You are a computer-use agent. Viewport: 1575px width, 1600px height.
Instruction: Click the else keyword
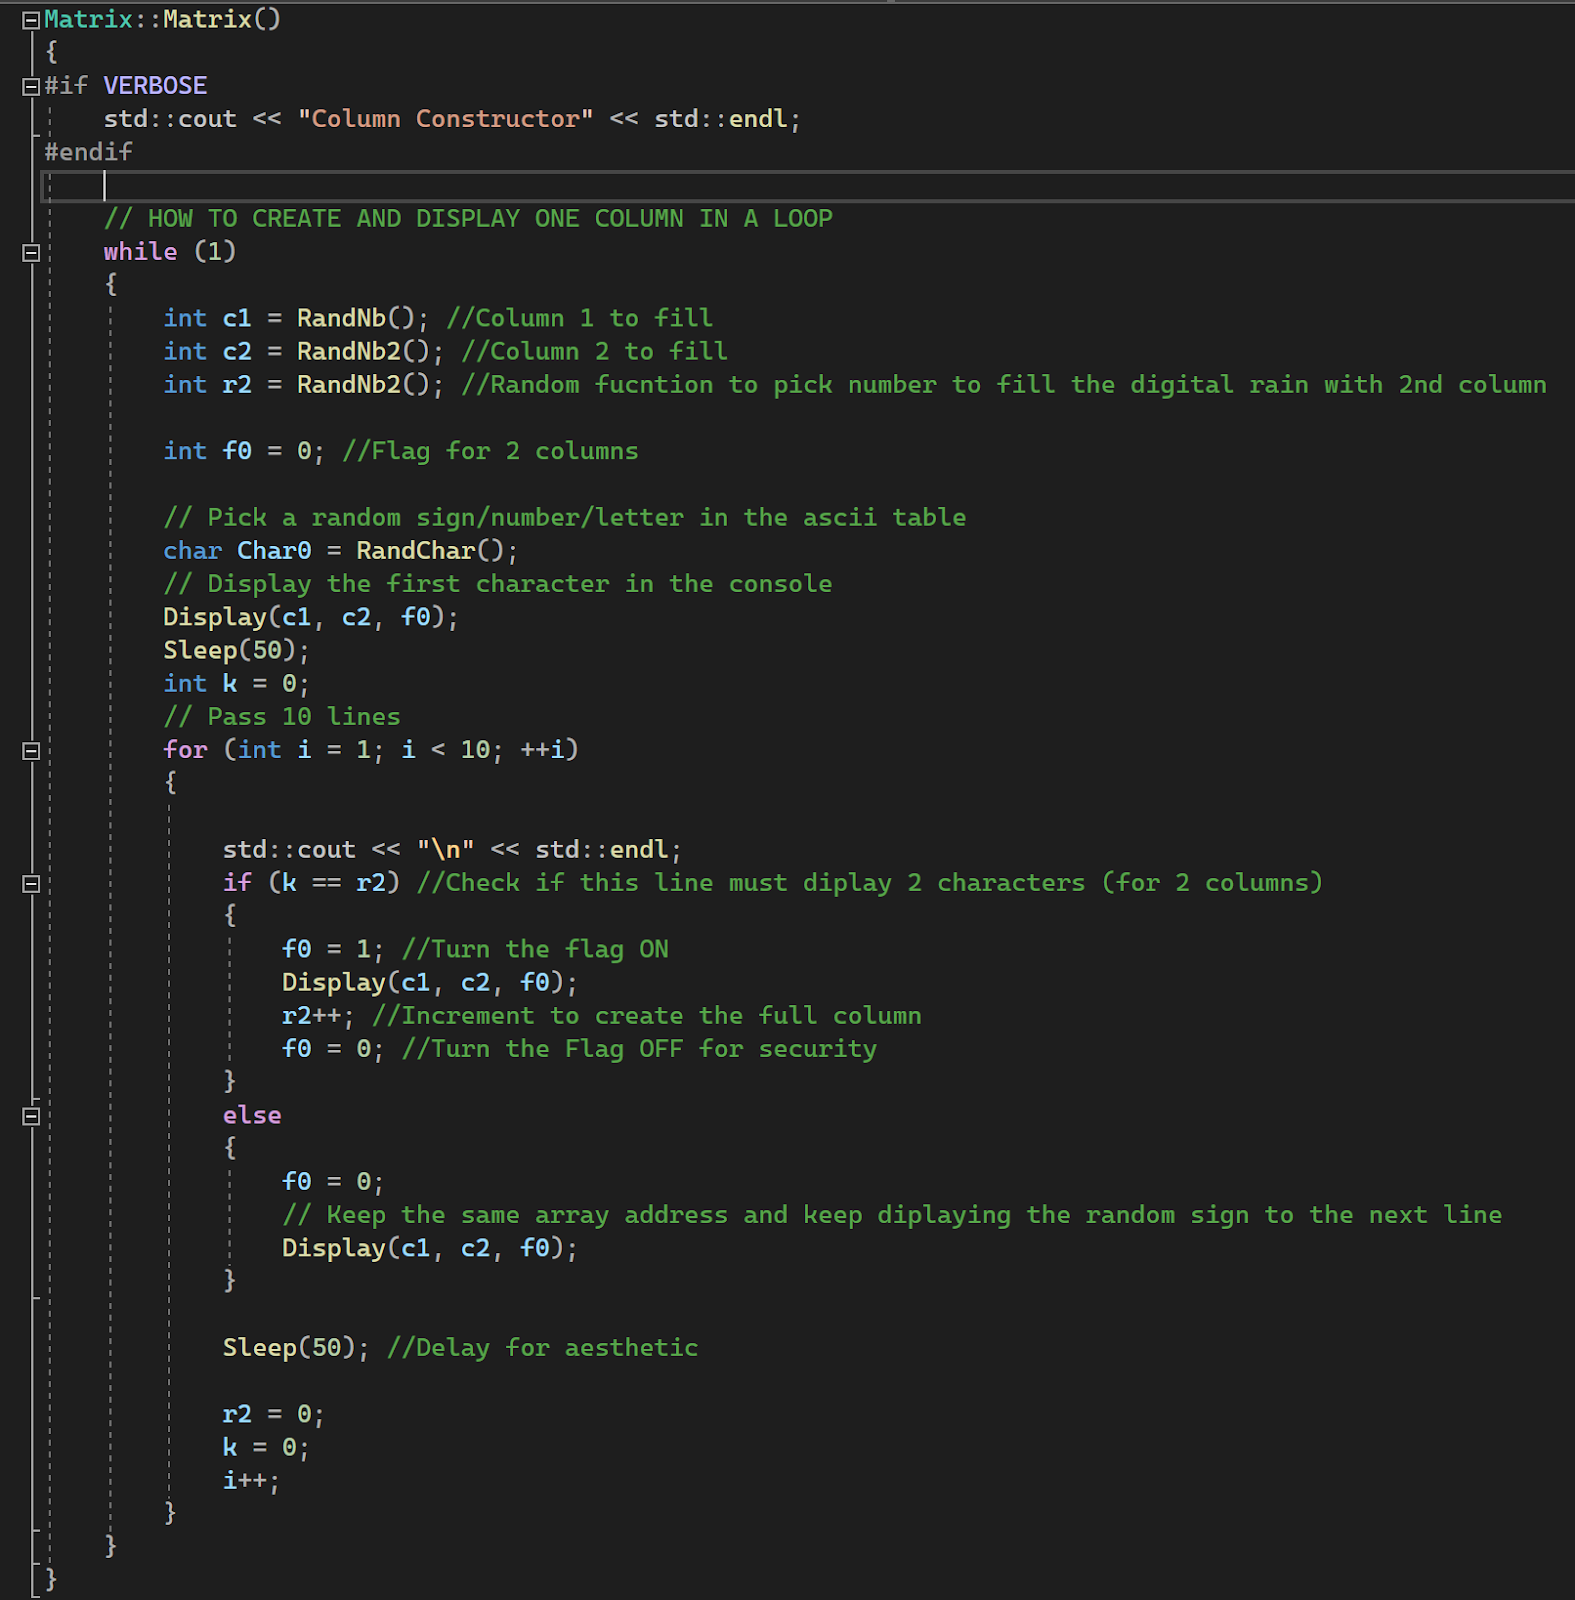[252, 1115]
